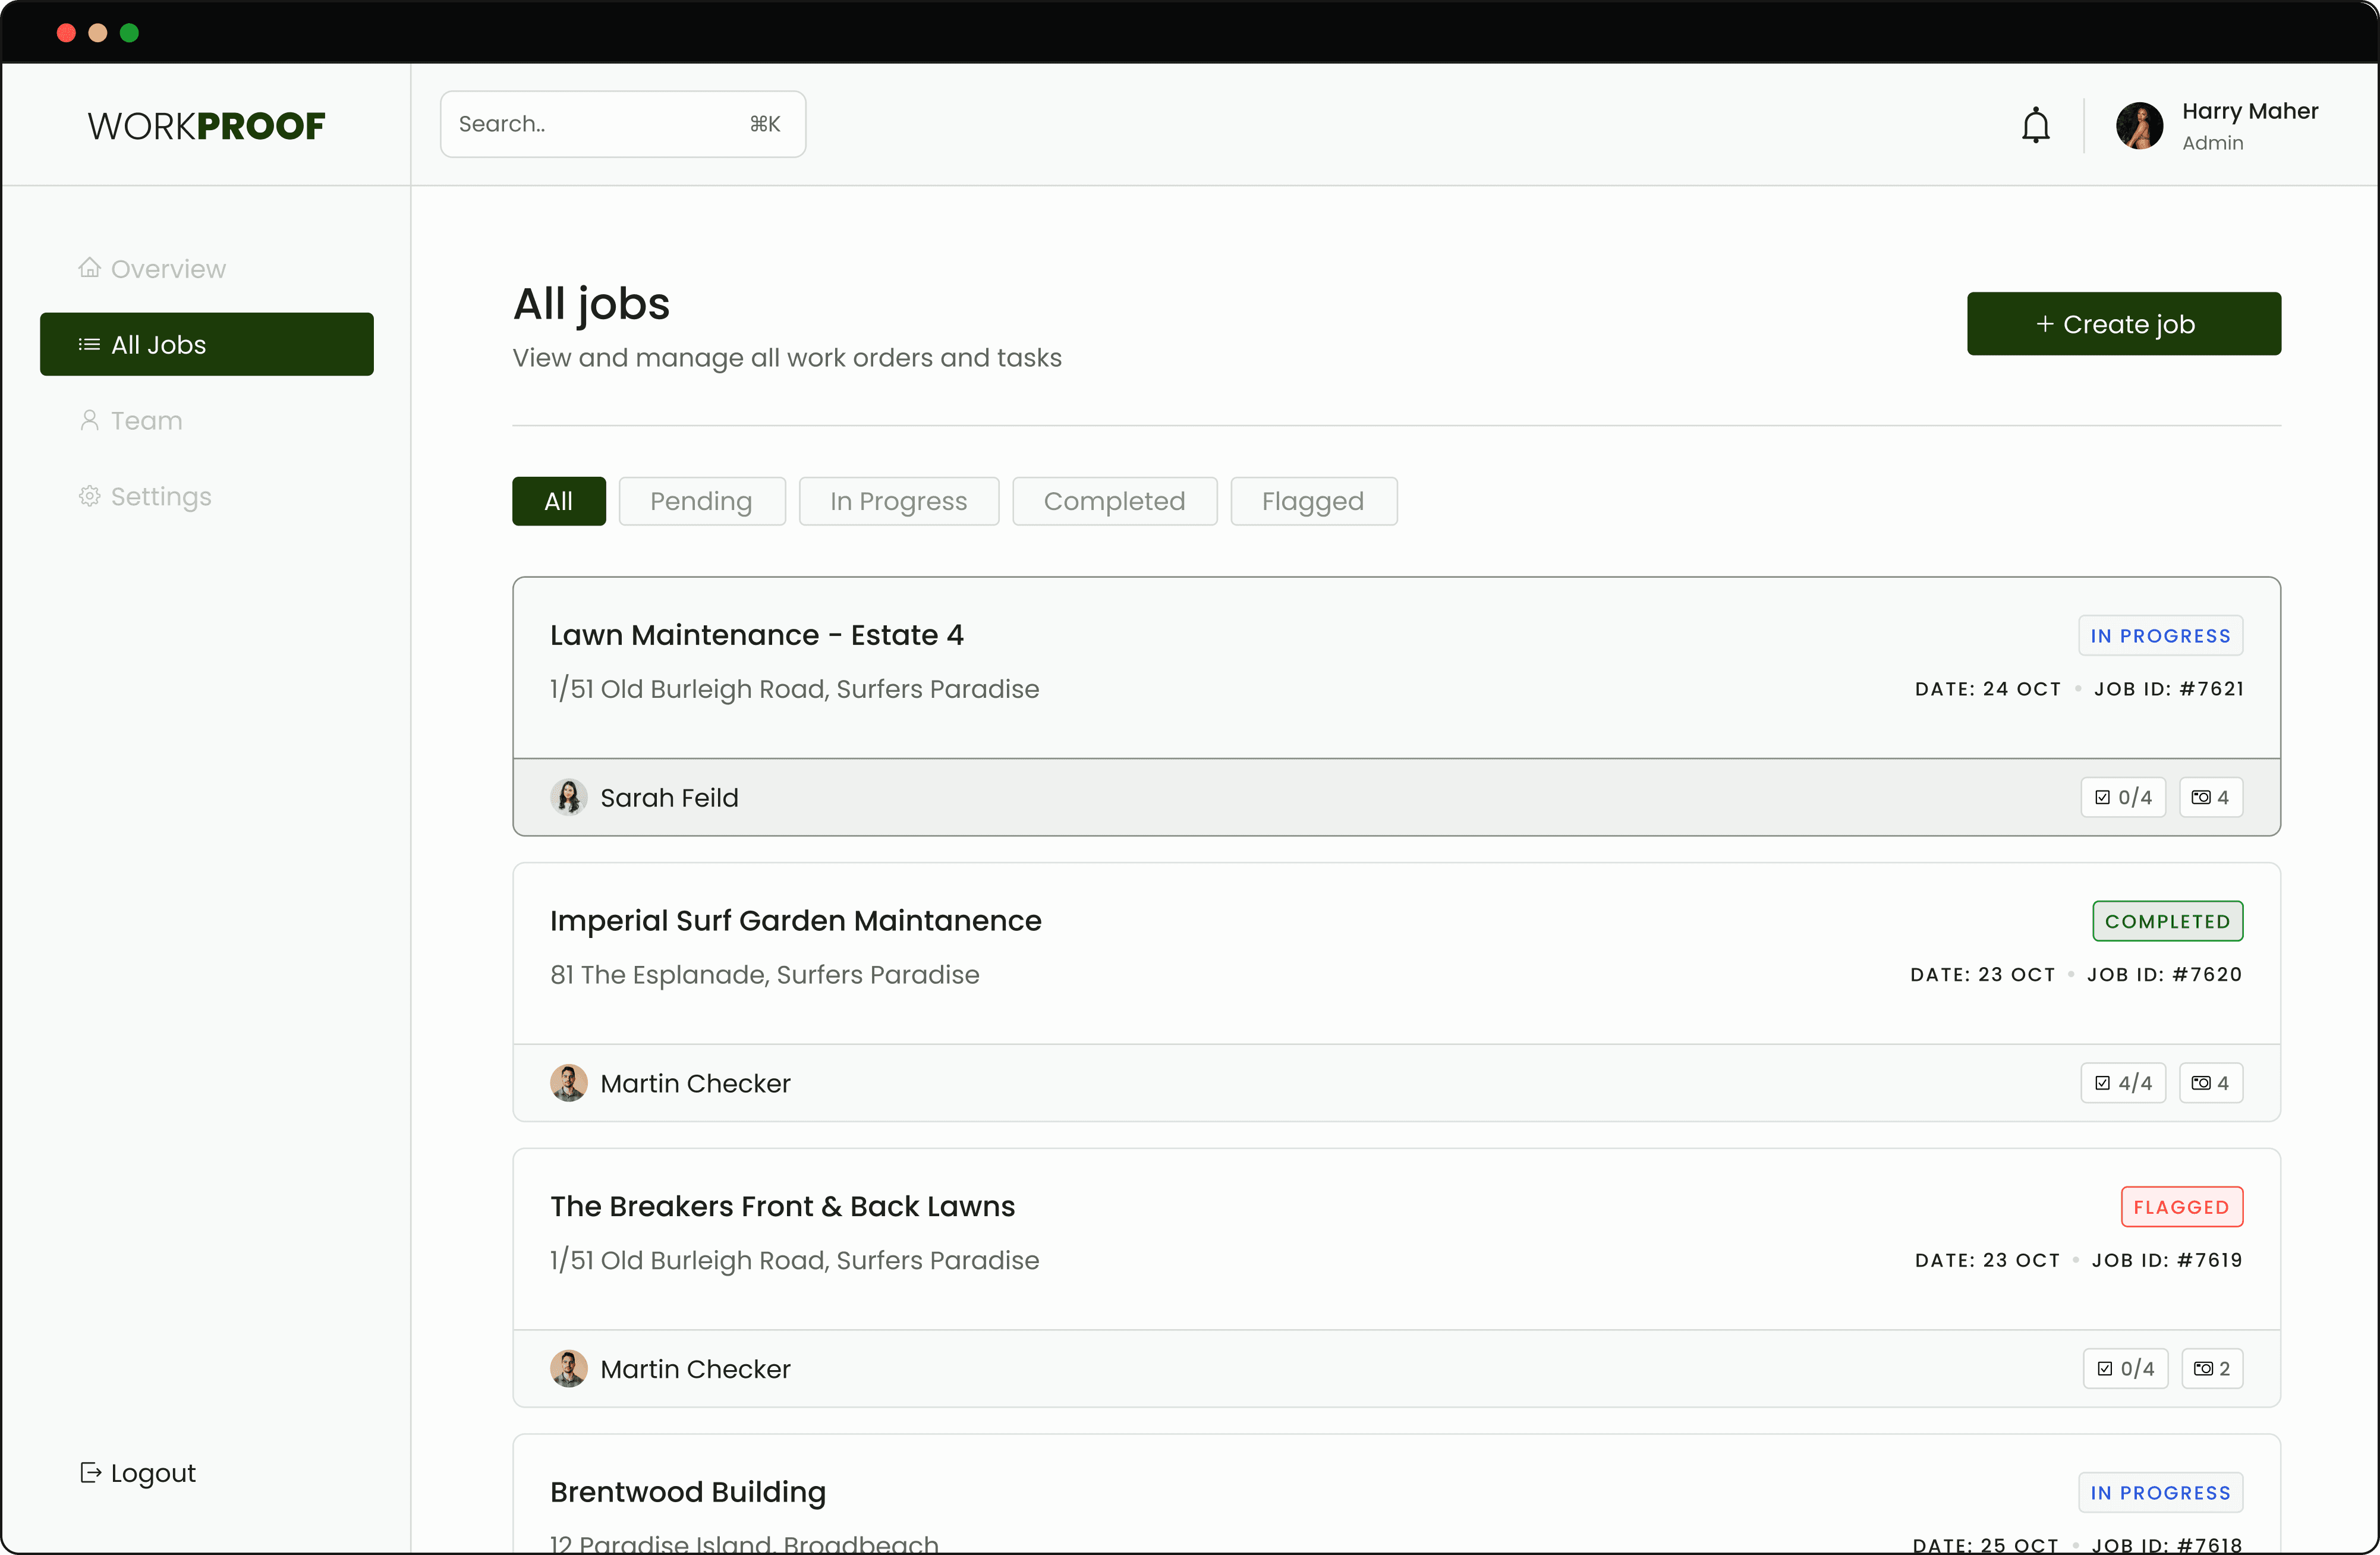Select the Flagged filter tab
Image resolution: width=2380 pixels, height=1555 pixels.
coord(1312,501)
